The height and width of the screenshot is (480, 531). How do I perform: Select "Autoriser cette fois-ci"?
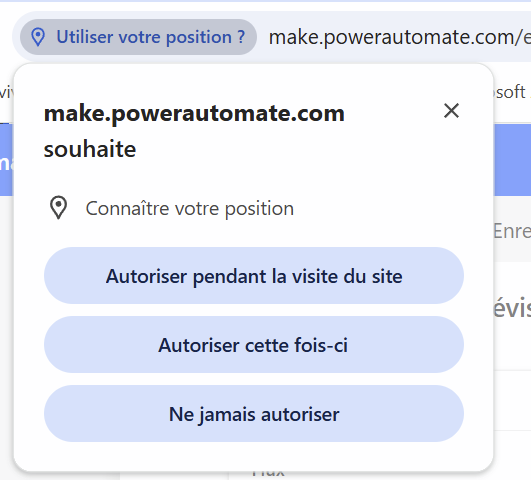point(254,345)
